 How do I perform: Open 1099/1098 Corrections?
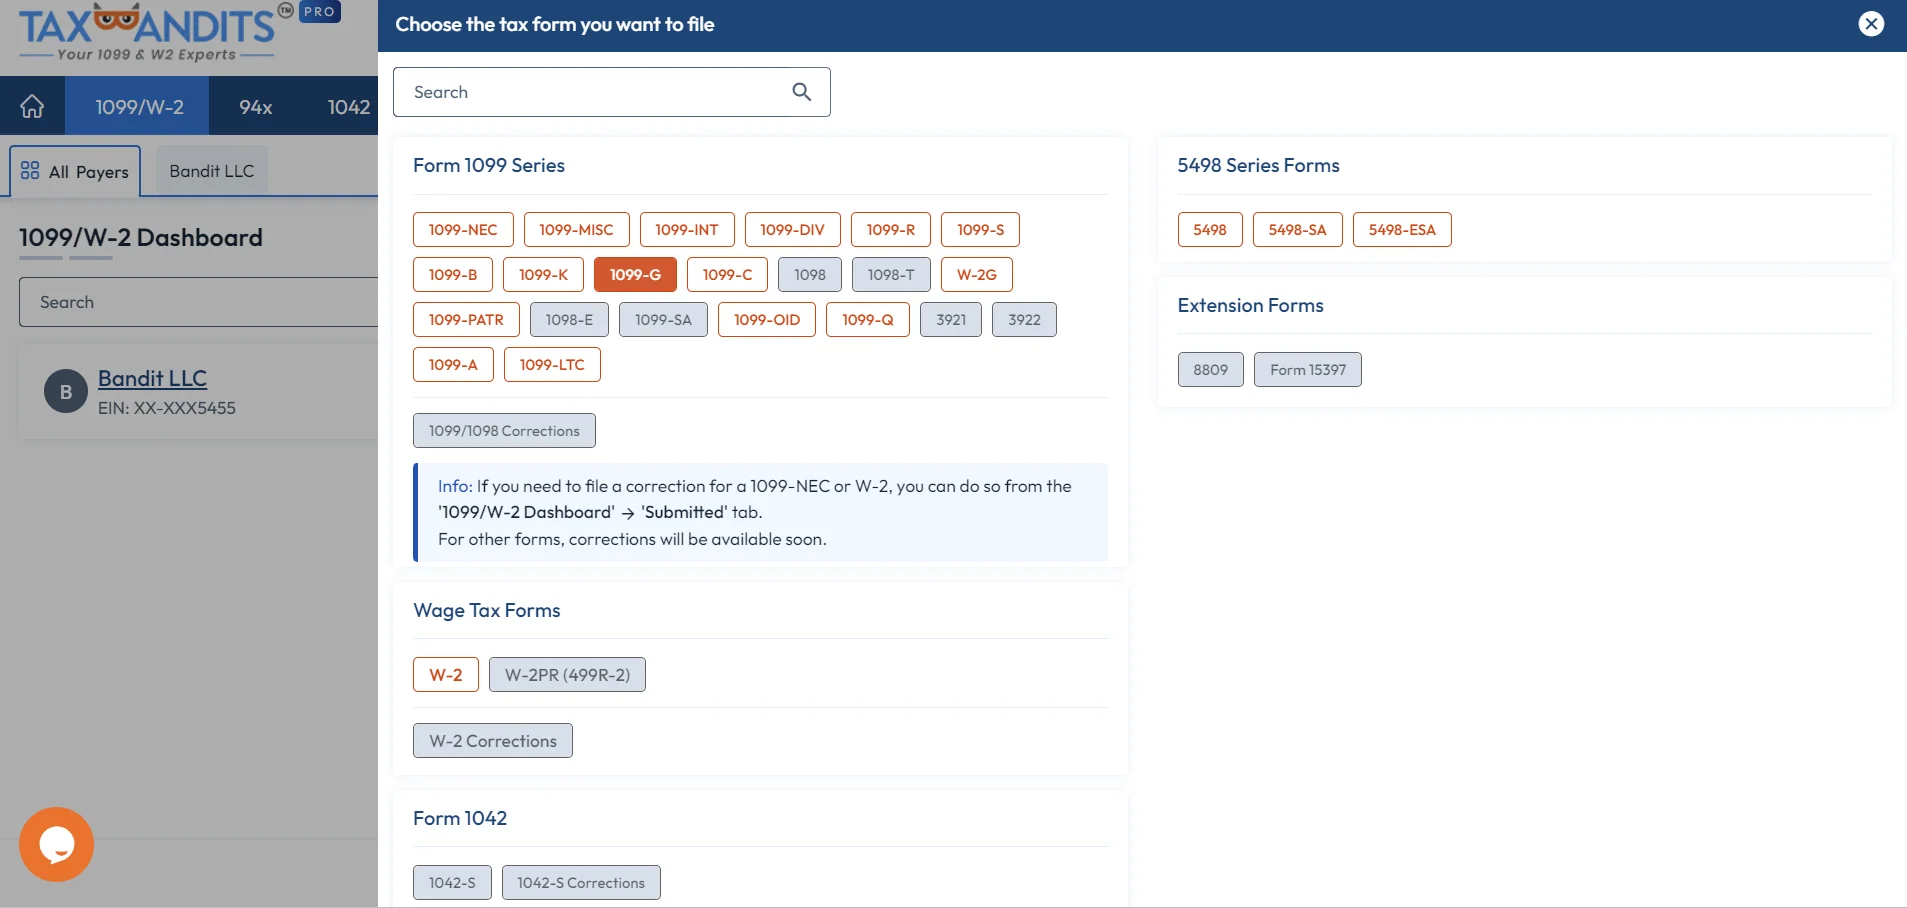[504, 430]
